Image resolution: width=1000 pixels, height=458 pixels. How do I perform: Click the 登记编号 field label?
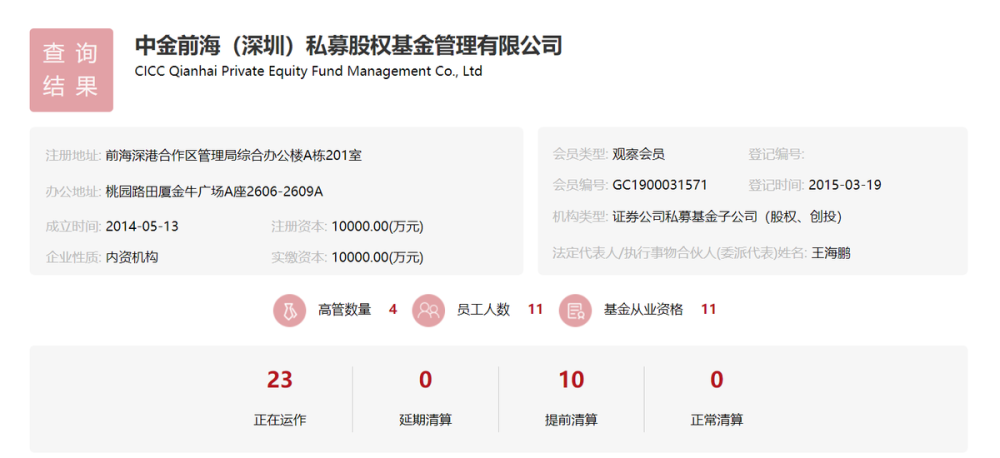click(776, 154)
